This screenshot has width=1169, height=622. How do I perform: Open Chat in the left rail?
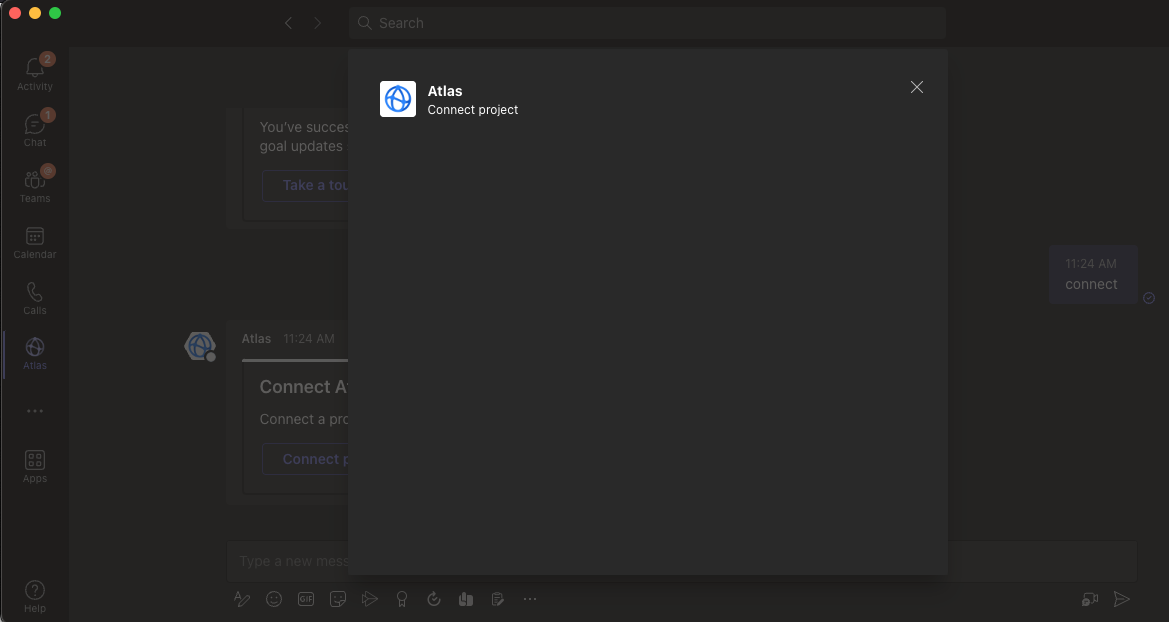tap(34, 129)
